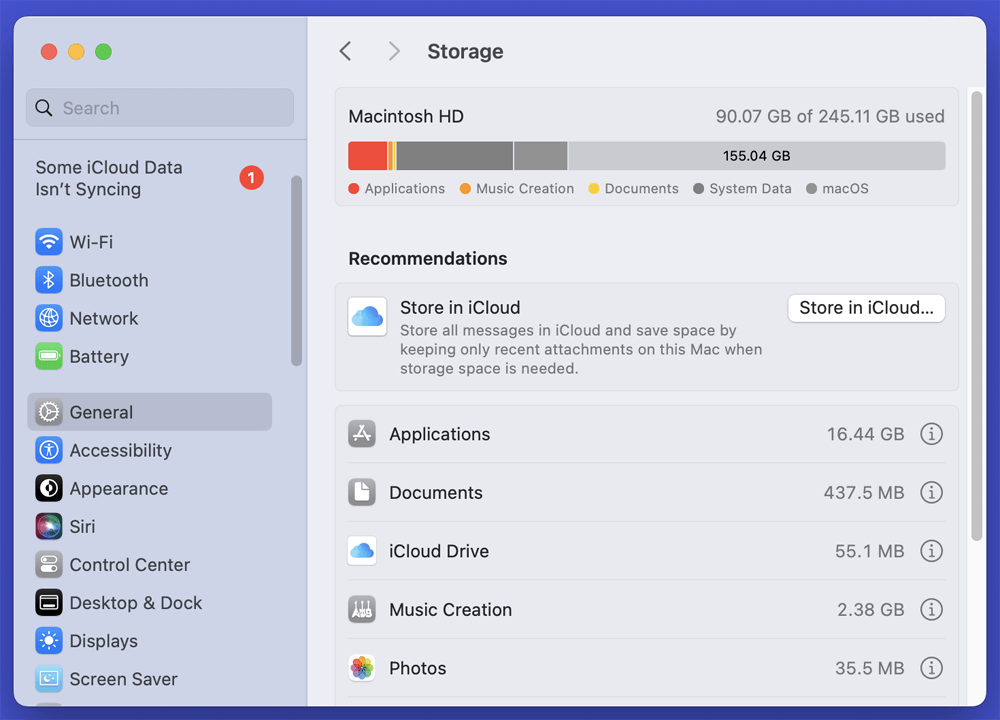Click inside the Search field
Screen dimensions: 1000x720
159,107
